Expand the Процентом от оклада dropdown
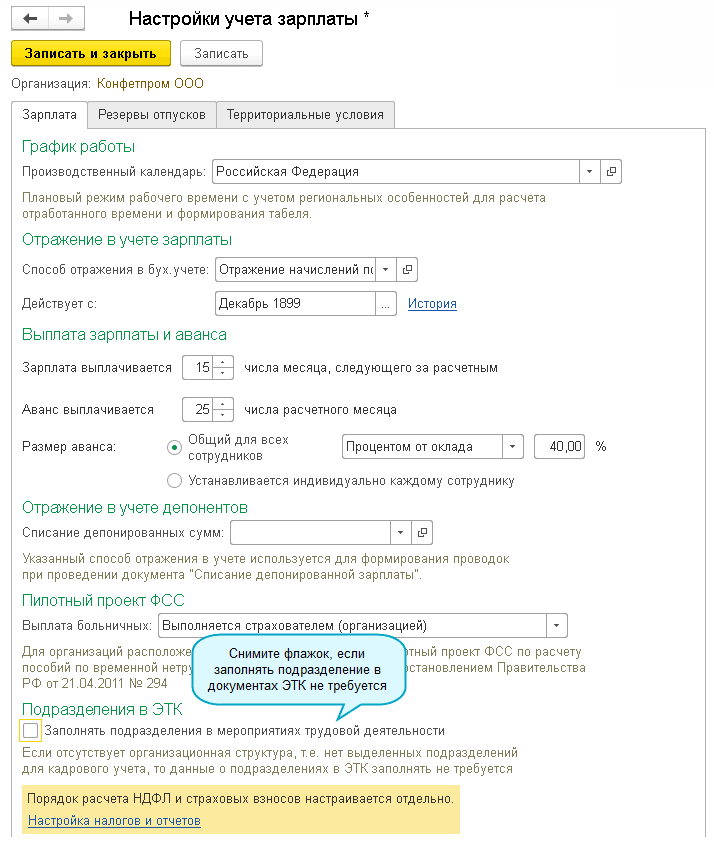Screen dimensions: 714x845 [x=512, y=447]
